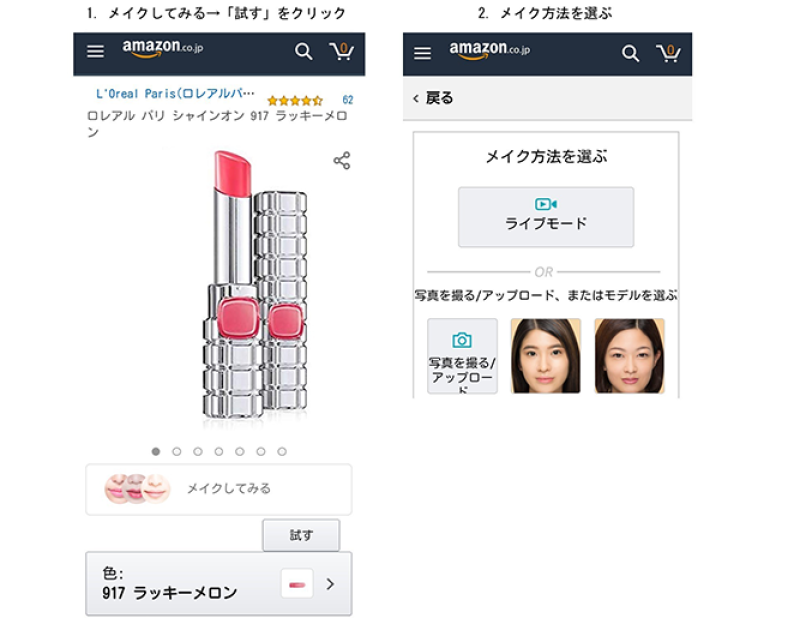The width and height of the screenshot is (812, 630).
Task: Open the hamburger menu on the makeup method screen
Action: point(421,51)
